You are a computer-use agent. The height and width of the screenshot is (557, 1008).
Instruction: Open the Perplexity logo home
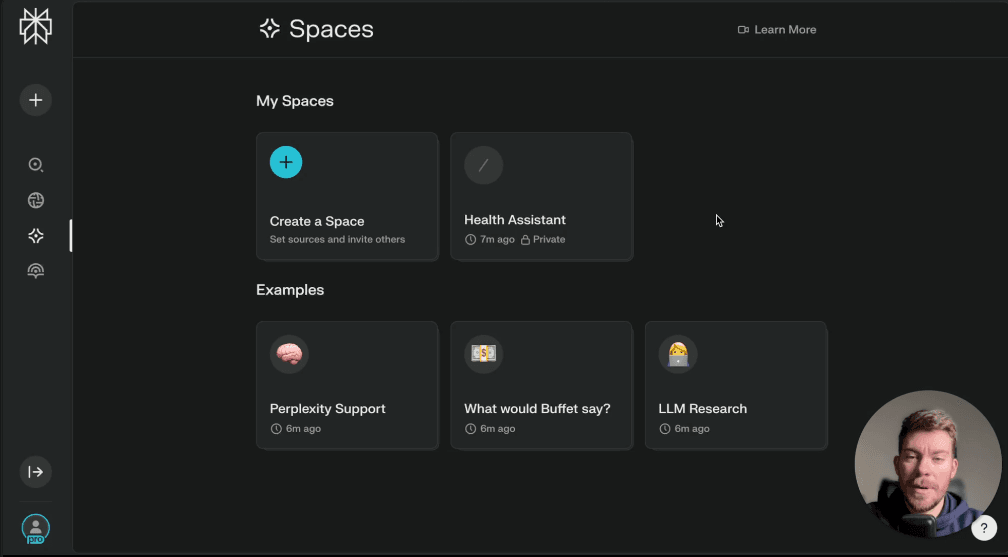[35, 26]
